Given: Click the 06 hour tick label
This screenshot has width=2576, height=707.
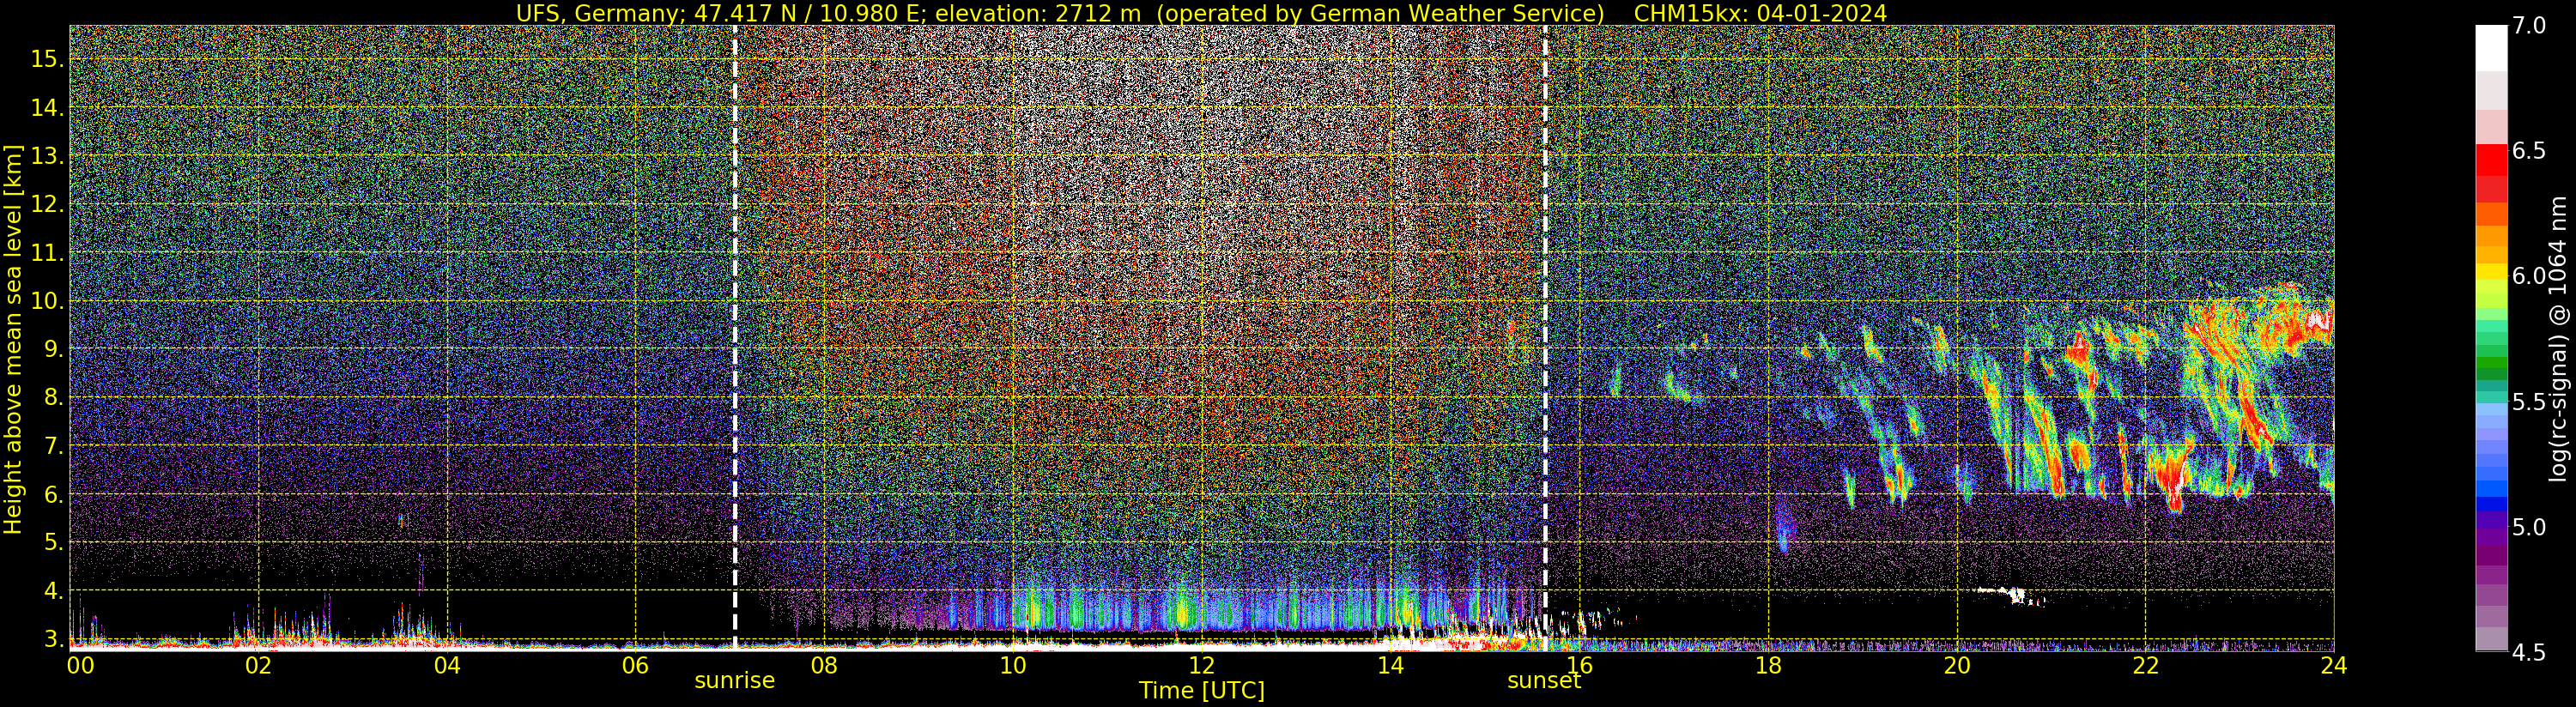Looking at the screenshot, I should pos(635,665).
